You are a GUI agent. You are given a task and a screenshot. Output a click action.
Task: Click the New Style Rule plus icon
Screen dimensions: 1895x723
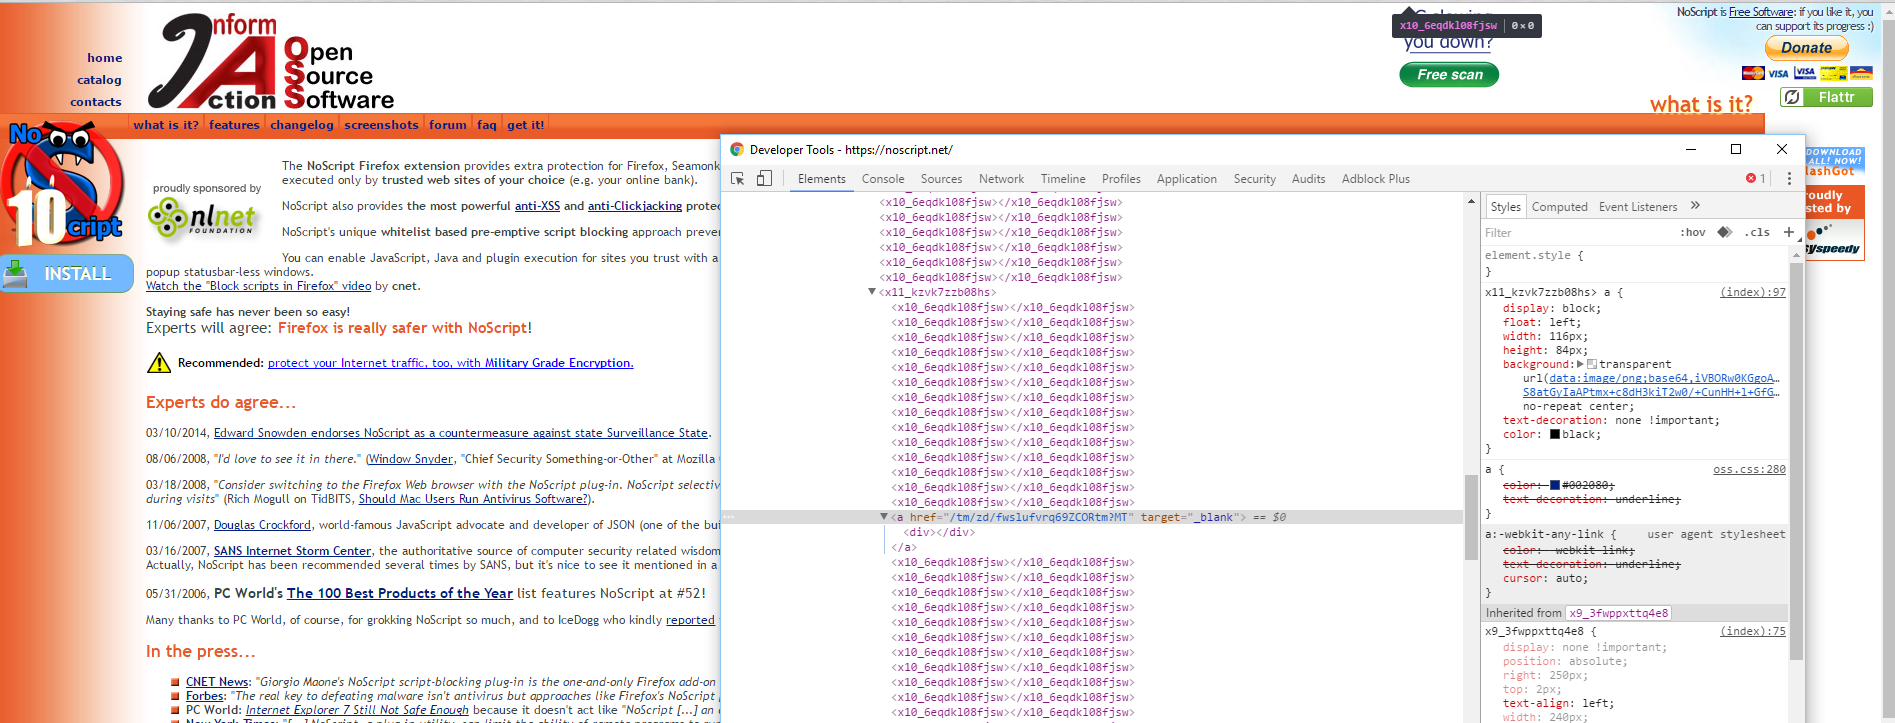coord(1789,232)
